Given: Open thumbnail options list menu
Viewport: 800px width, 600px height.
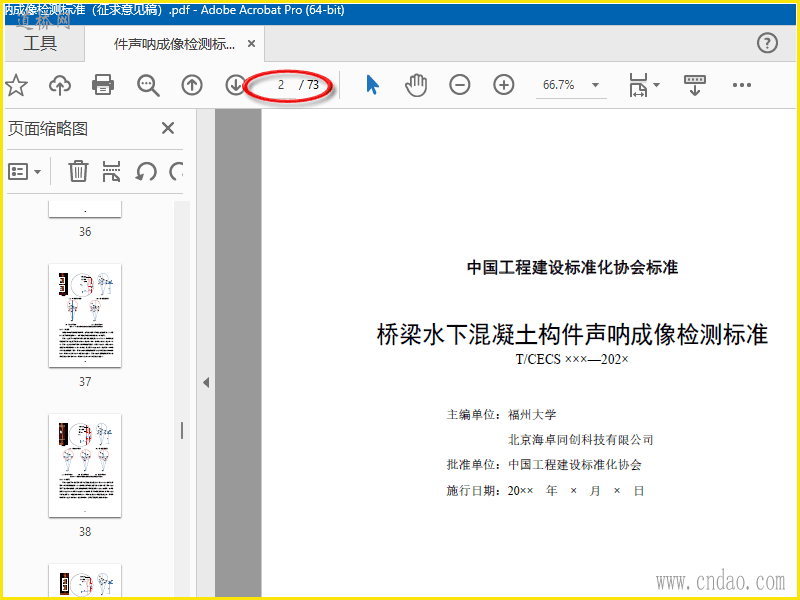Looking at the screenshot, I should coord(24,172).
